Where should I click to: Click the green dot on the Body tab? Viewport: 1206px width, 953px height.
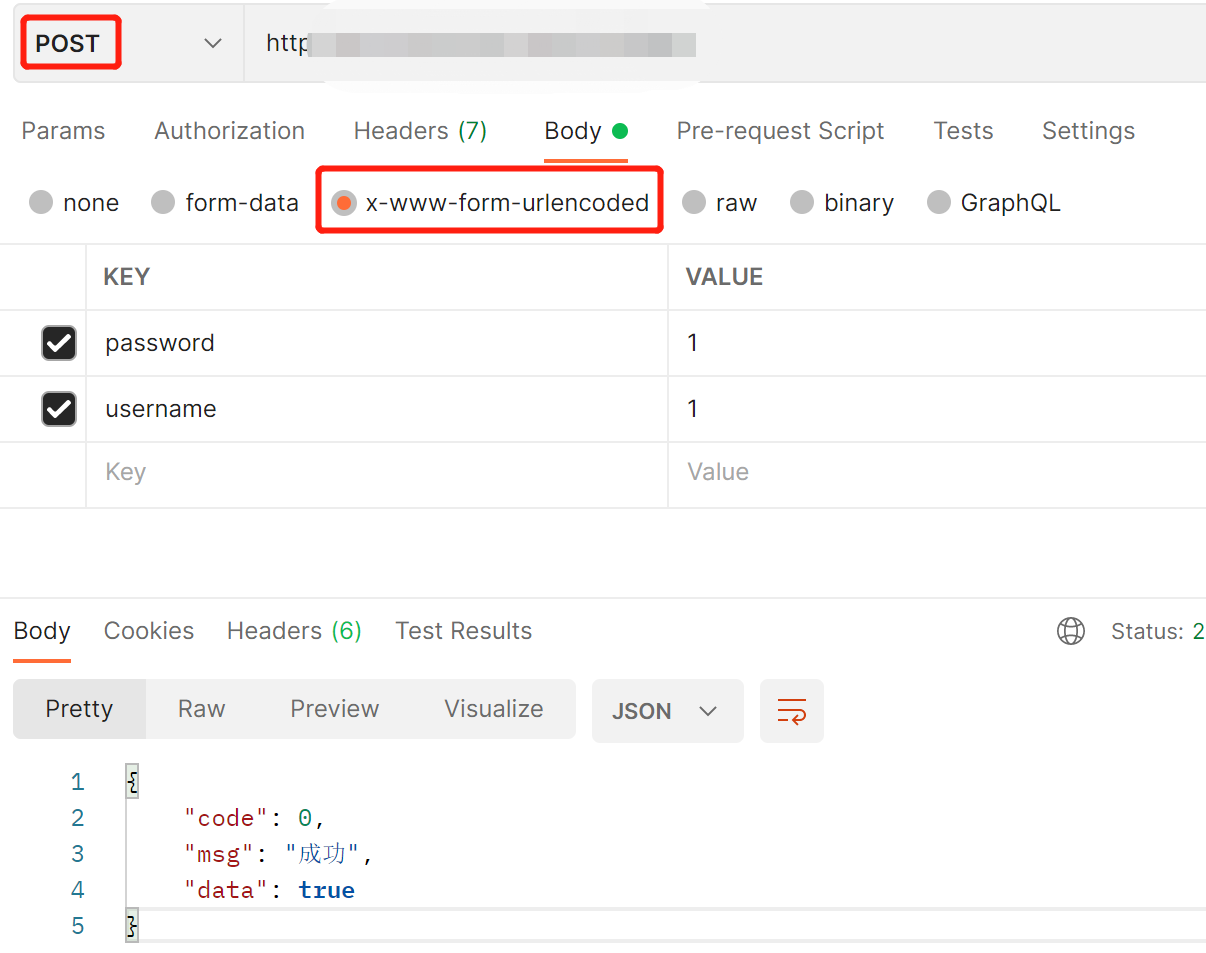pyautogui.click(x=620, y=131)
